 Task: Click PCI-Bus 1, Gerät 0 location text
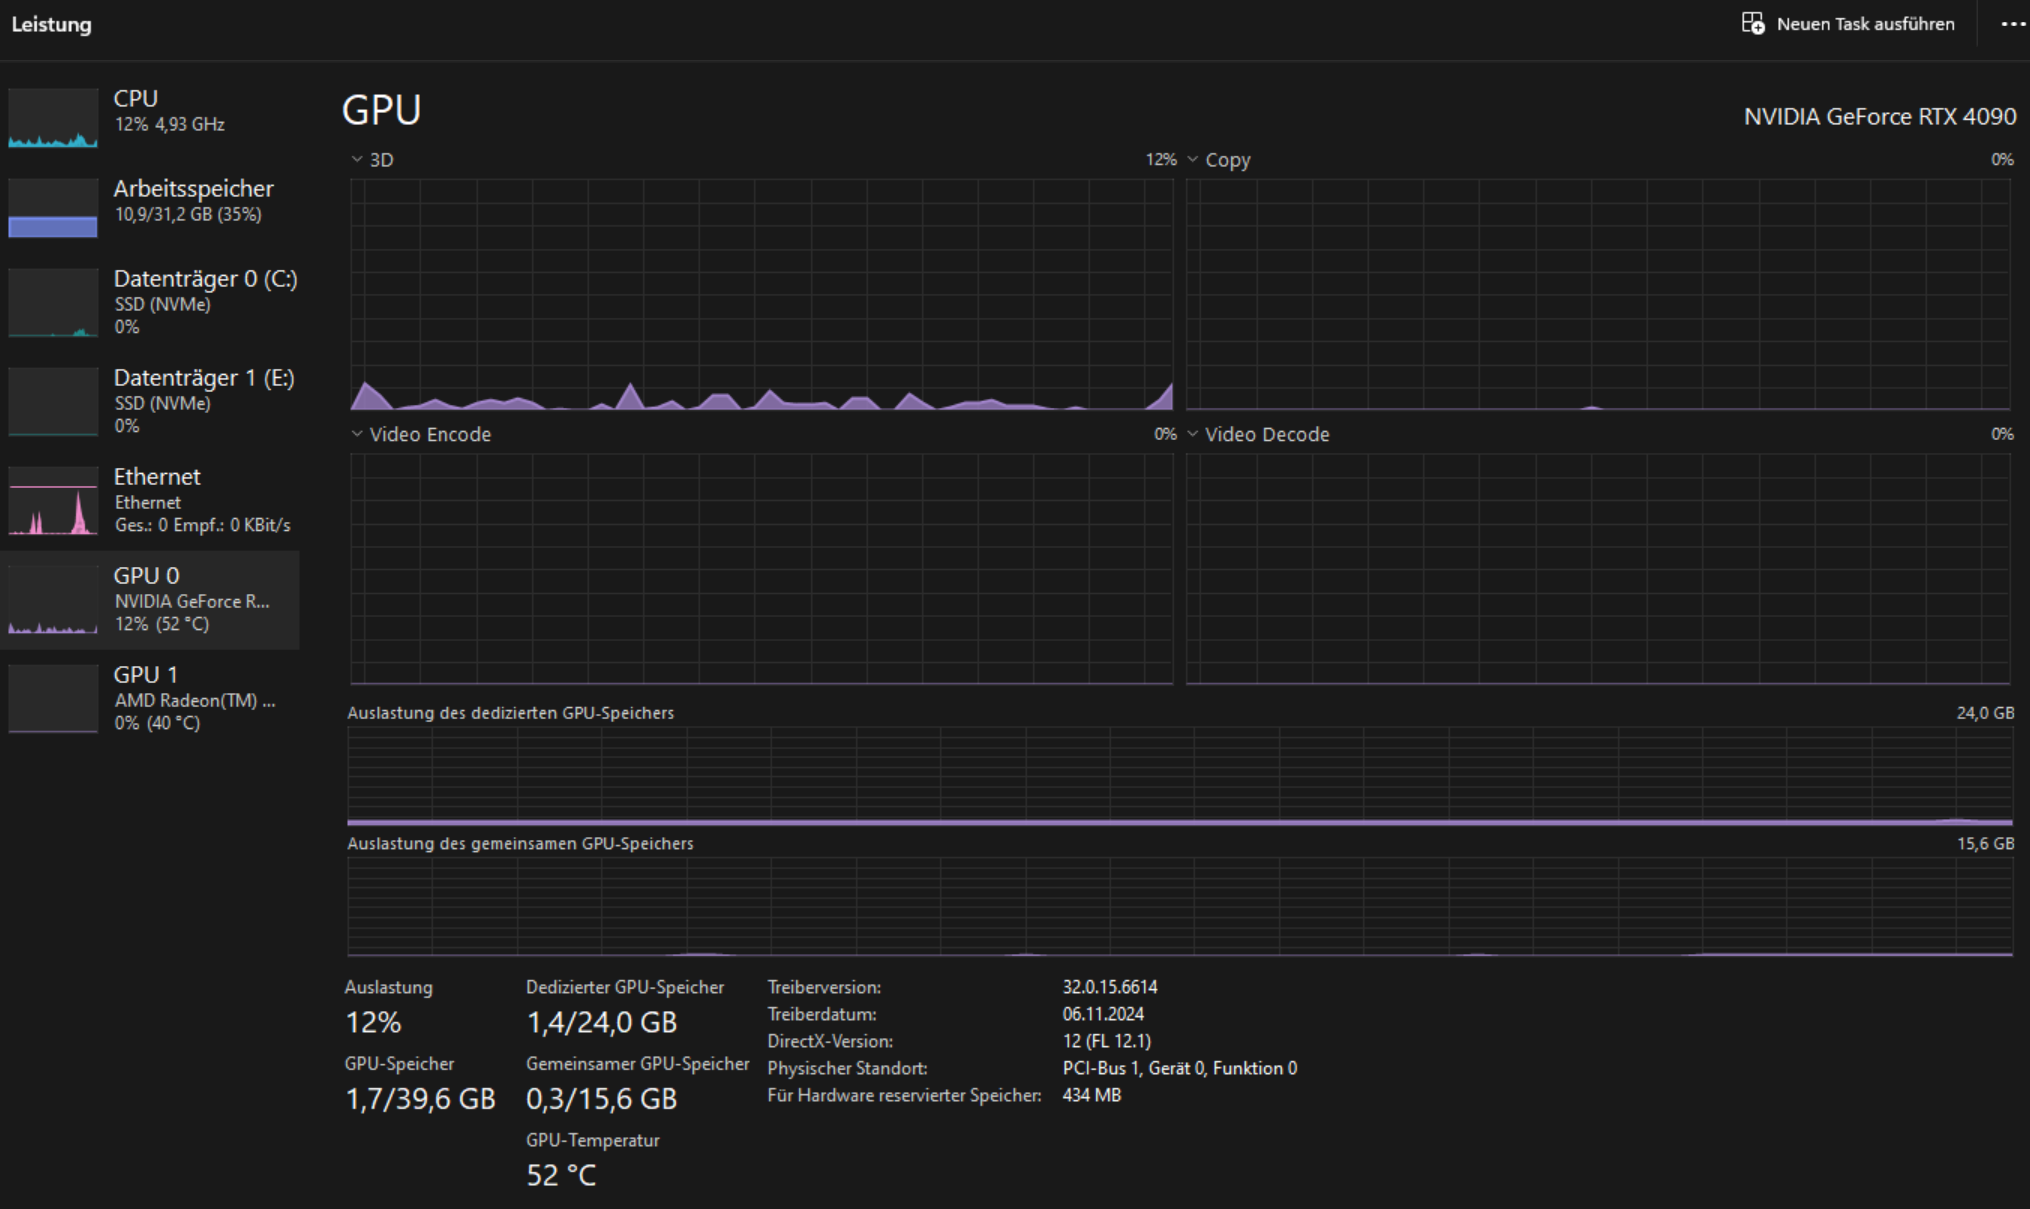(x=1180, y=1068)
